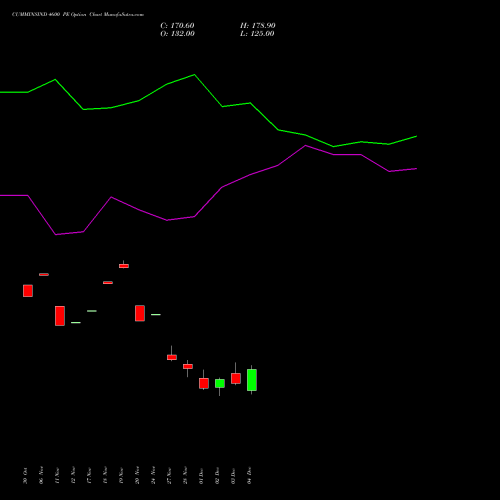Viewport: 500px width, 500px height.
Task: Click the 27 Nov date label
Action: [x=169, y=475]
